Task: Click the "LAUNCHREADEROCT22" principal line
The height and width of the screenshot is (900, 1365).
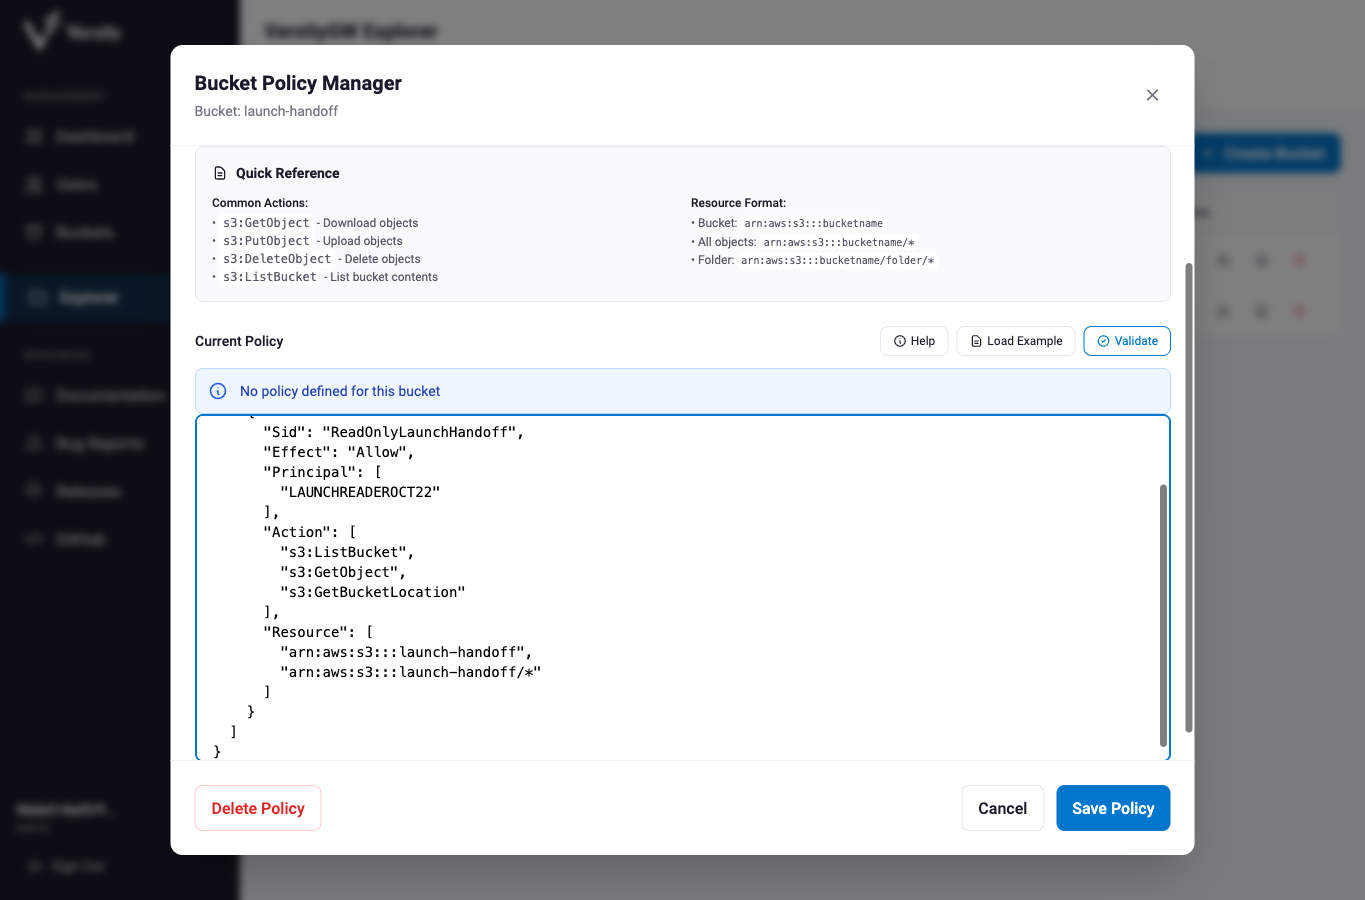Action: point(360,492)
